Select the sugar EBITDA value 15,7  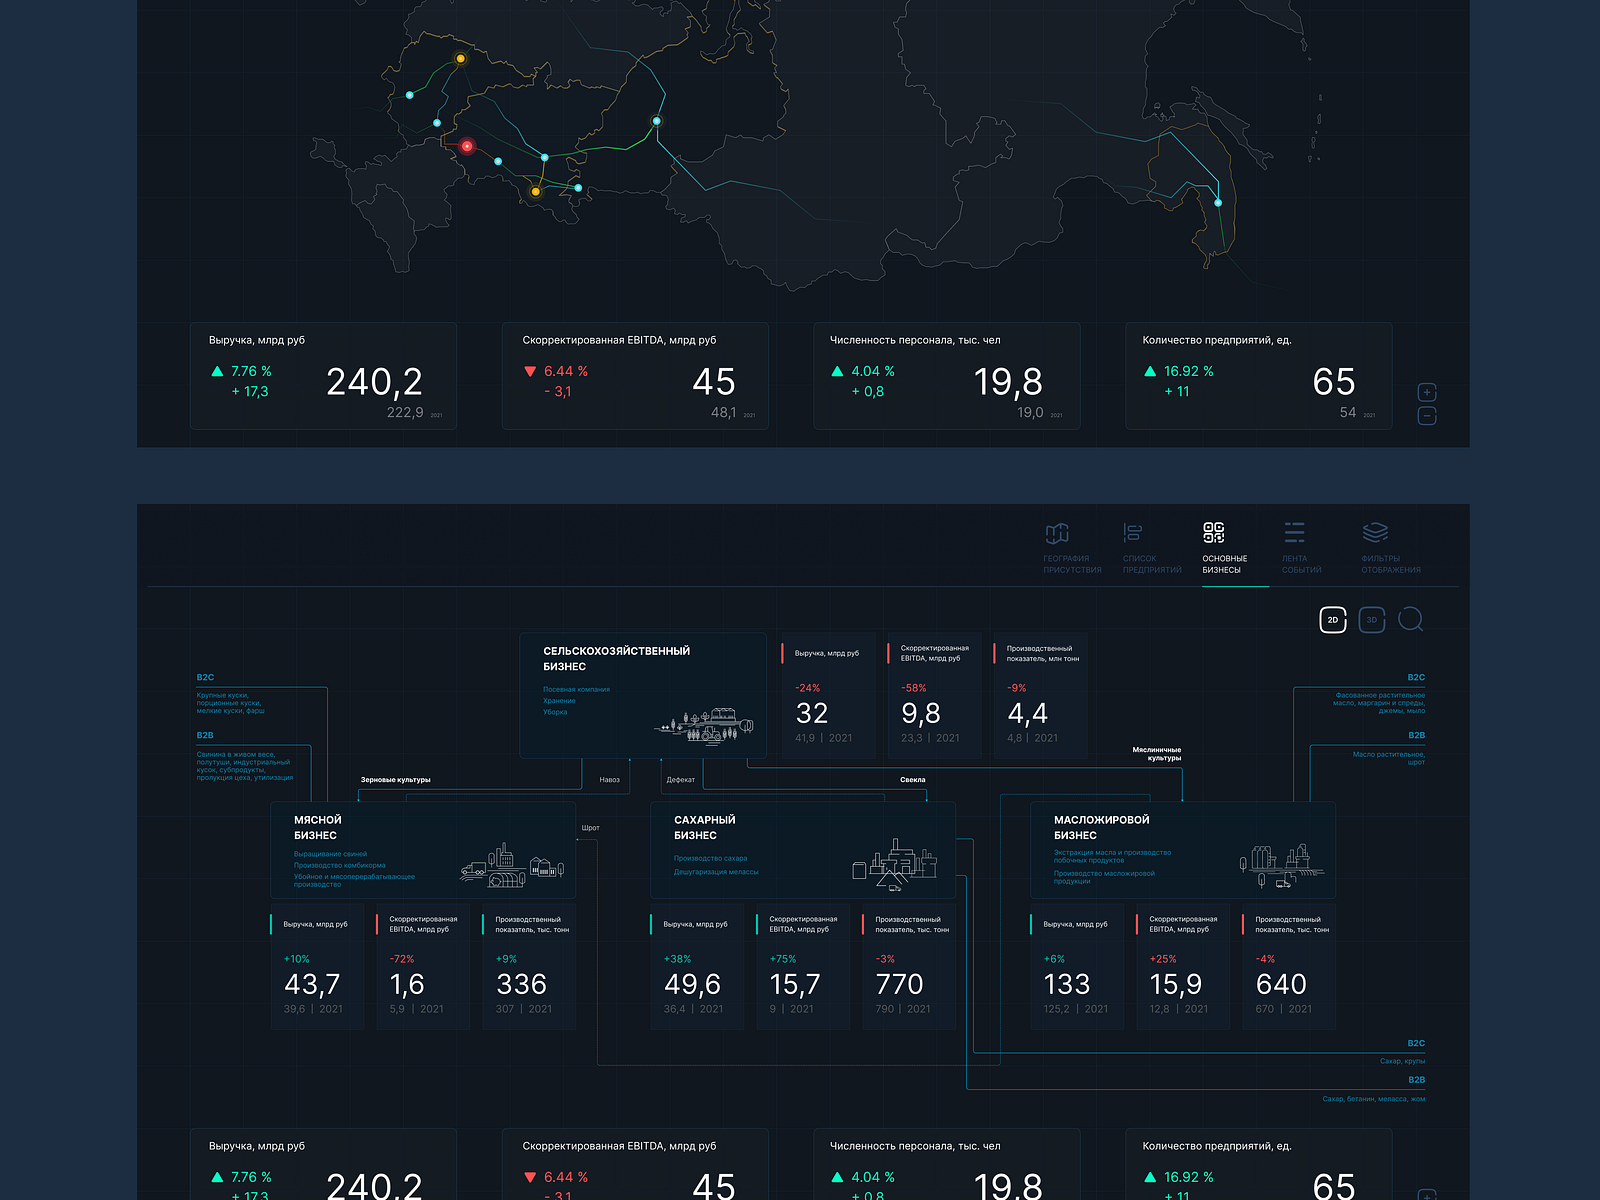(795, 985)
